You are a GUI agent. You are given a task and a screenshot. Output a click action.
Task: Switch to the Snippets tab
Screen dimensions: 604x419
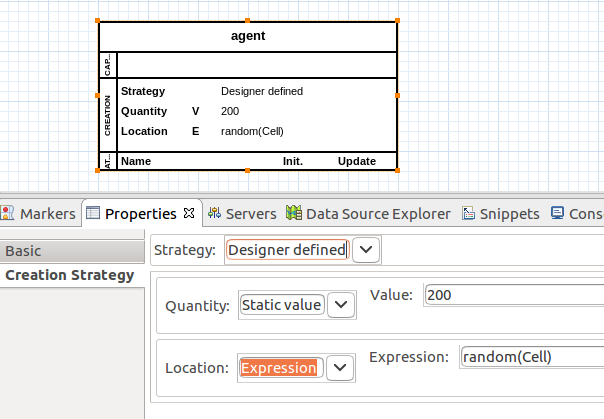point(501,214)
